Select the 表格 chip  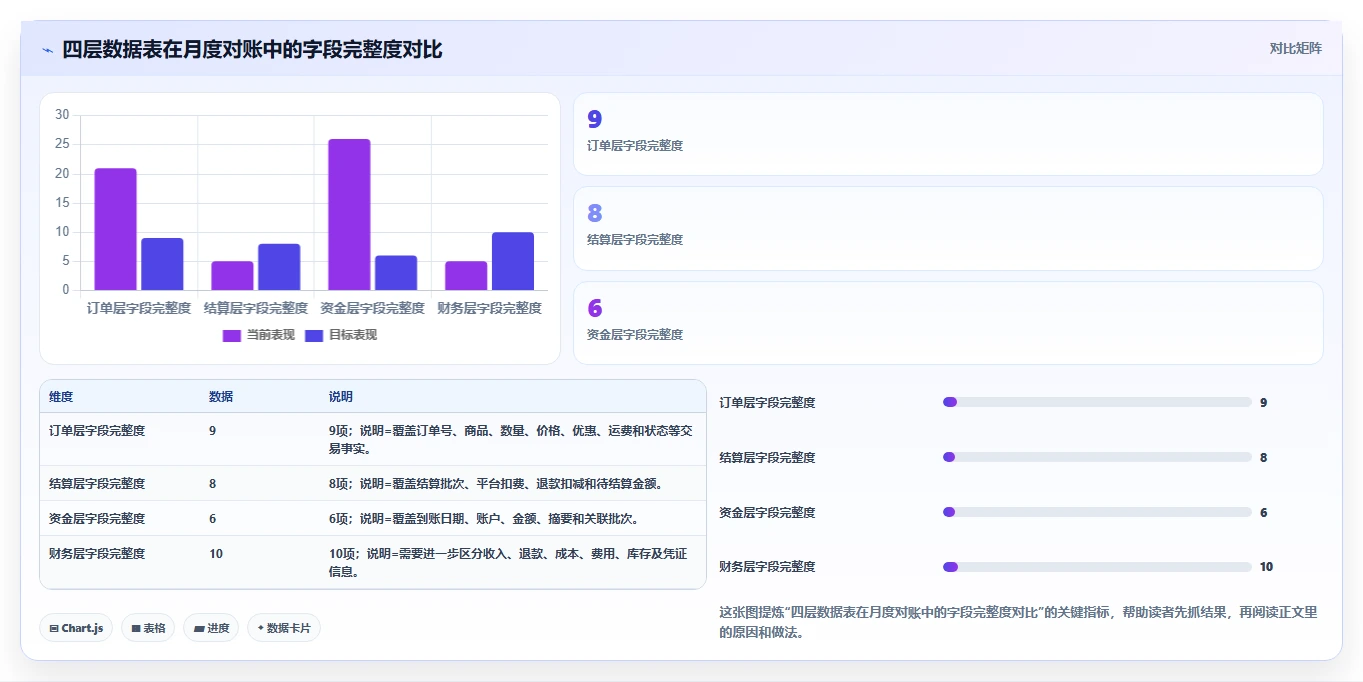point(148,628)
